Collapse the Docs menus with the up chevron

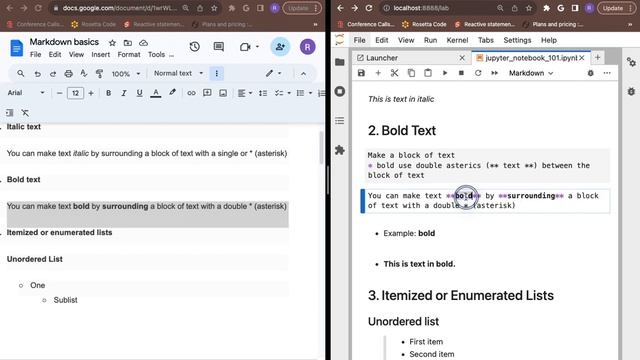click(x=303, y=74)
